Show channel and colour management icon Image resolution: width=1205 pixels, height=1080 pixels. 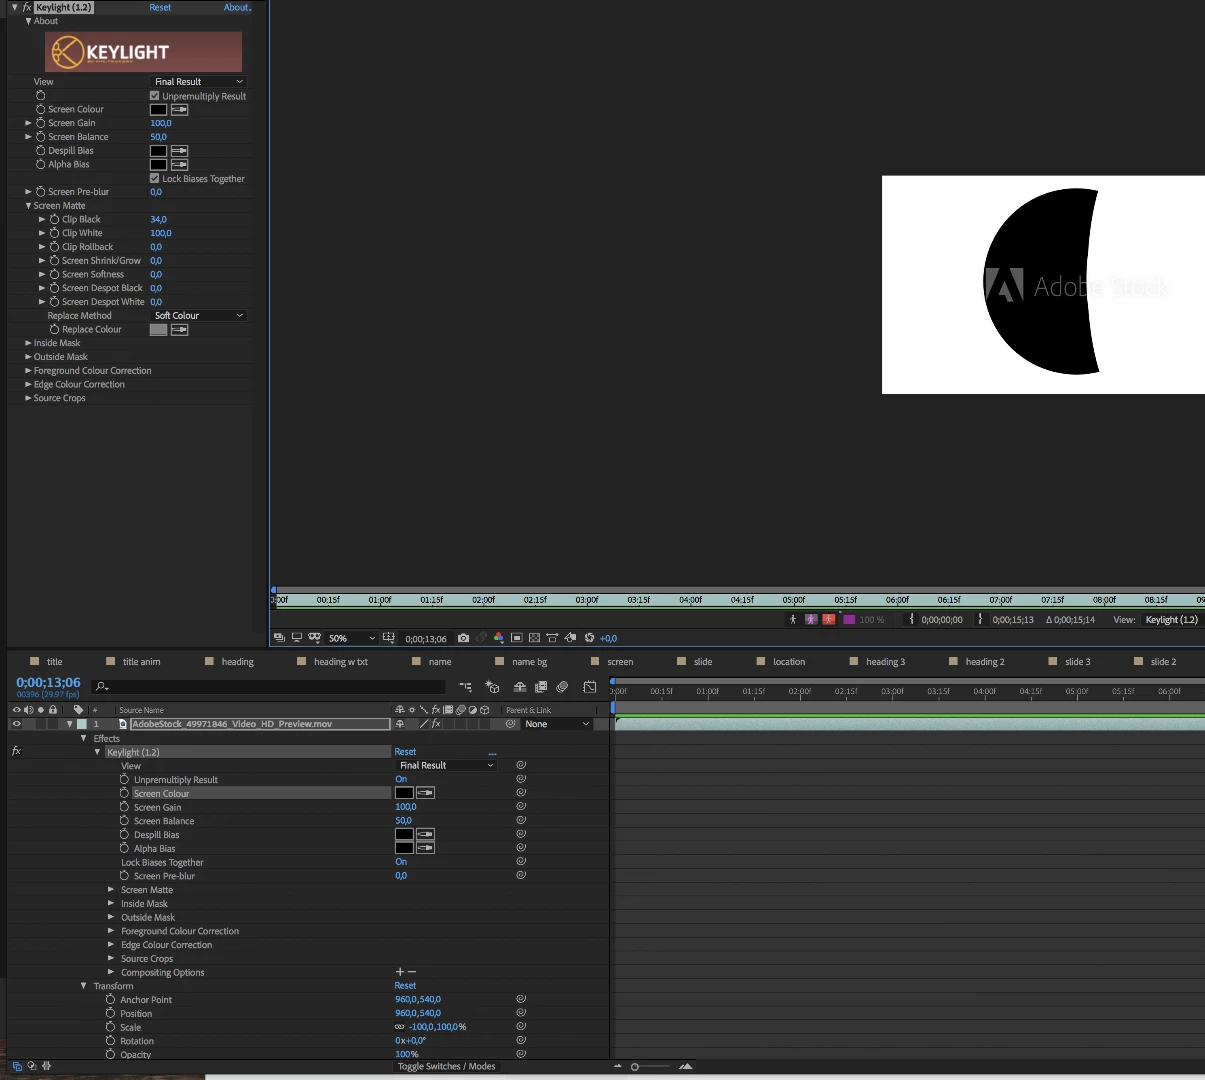[499, 638]
